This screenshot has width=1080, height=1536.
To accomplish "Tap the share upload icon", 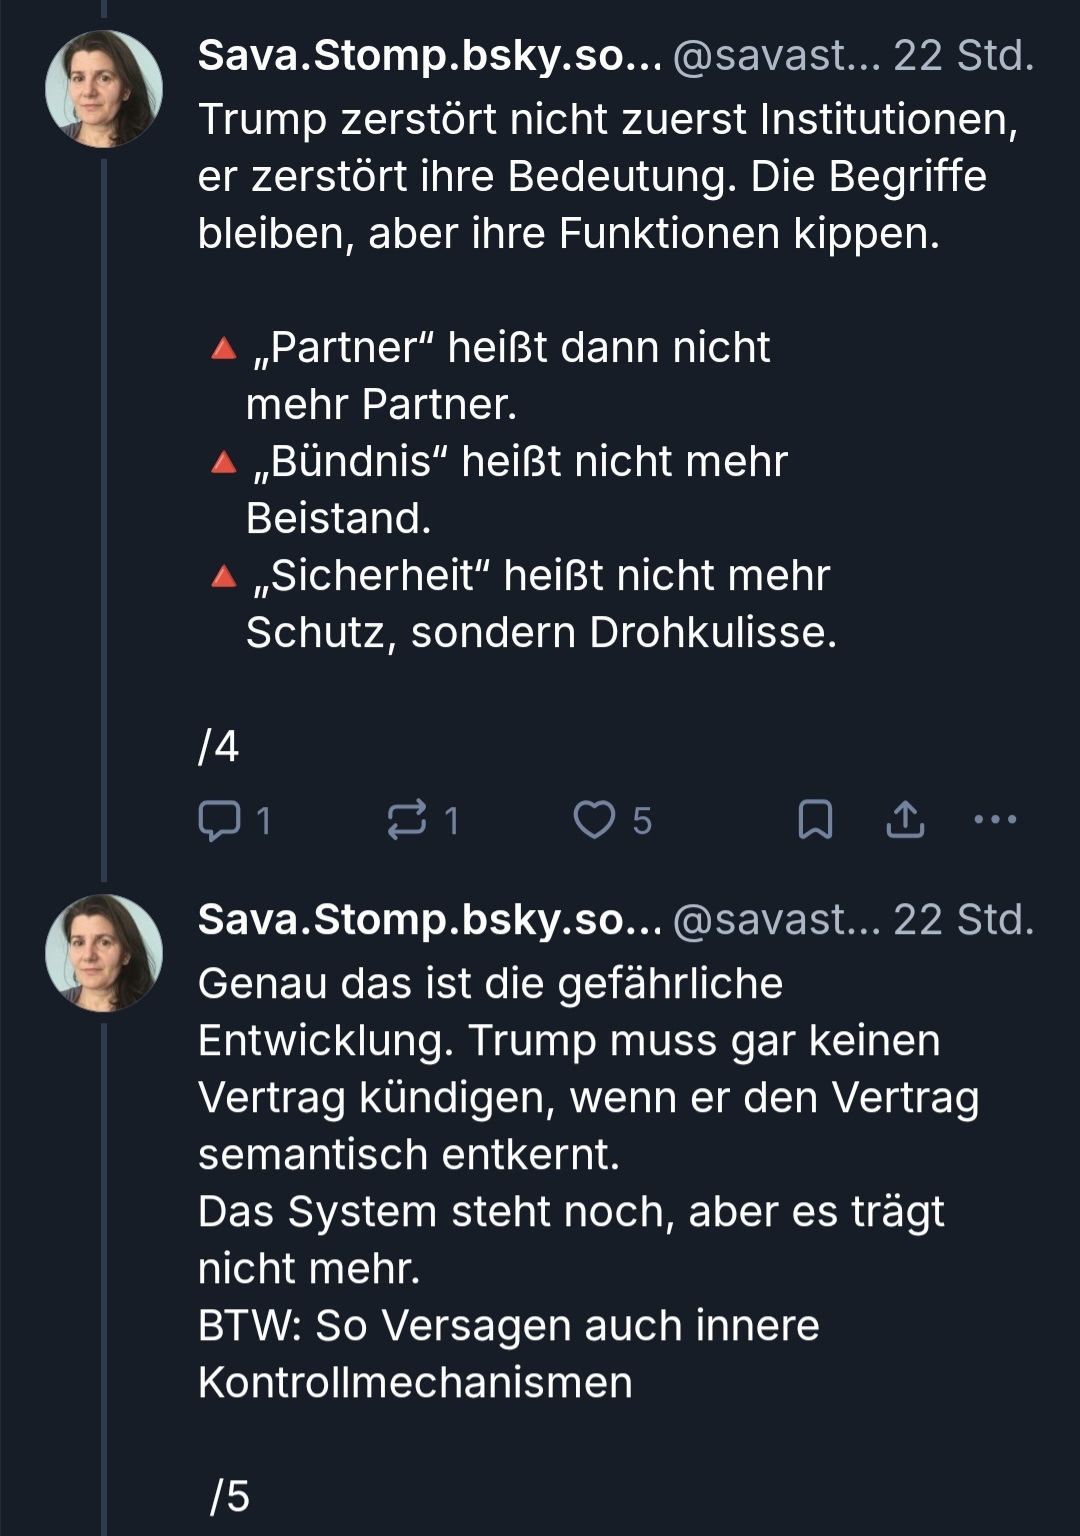I will (x=905, y=820).
